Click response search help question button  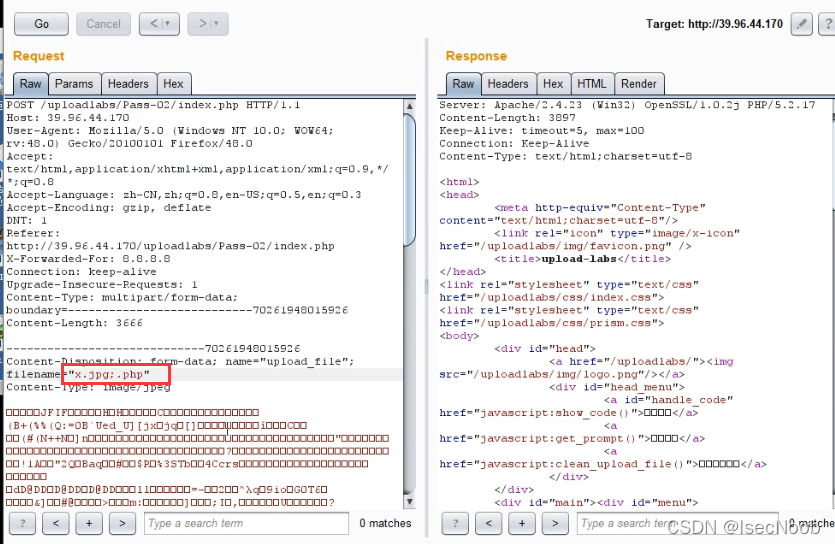point(455,523)
